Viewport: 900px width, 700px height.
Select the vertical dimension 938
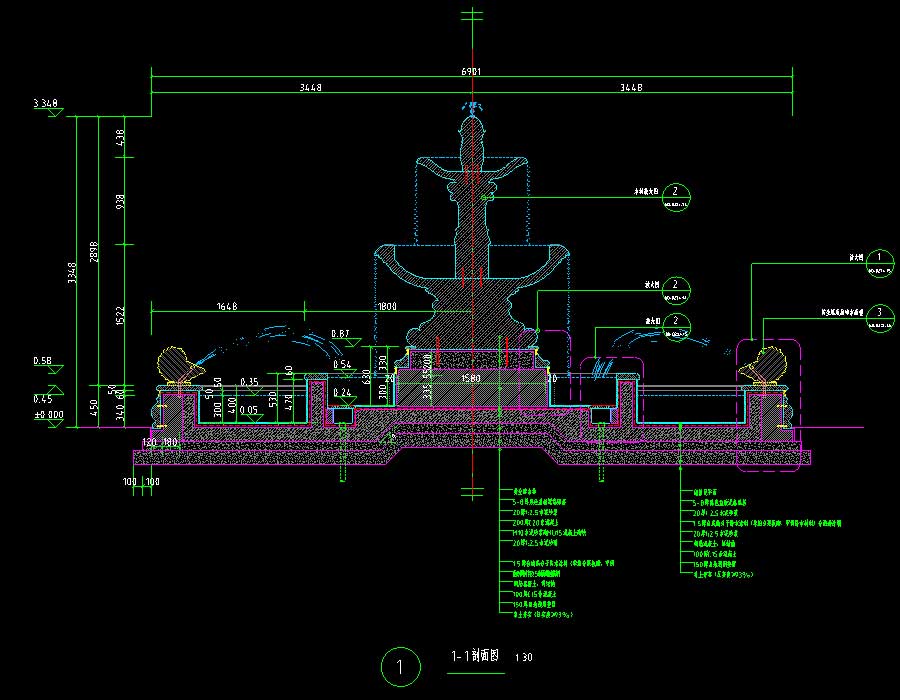coord(120,202)
